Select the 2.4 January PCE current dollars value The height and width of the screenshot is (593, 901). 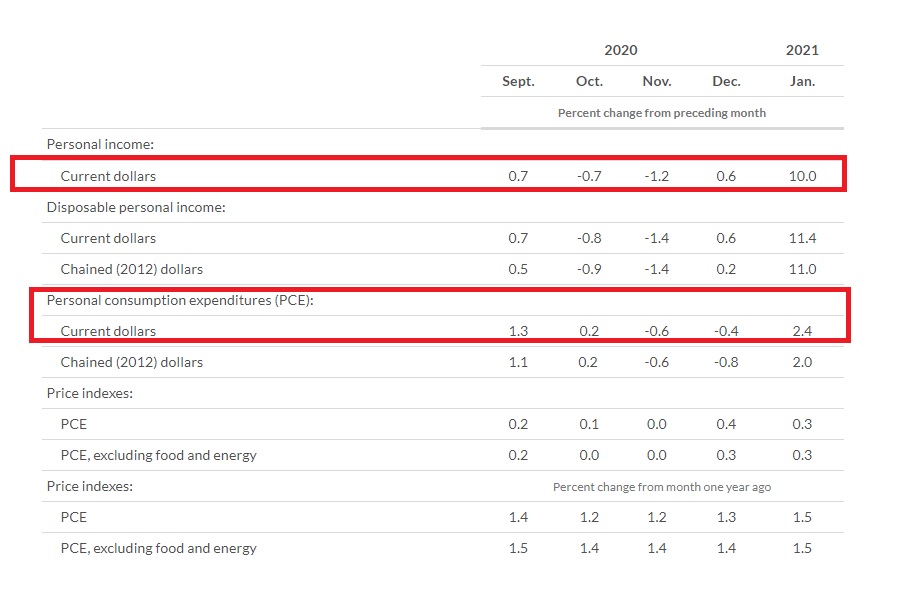click(x=802, y=331)
